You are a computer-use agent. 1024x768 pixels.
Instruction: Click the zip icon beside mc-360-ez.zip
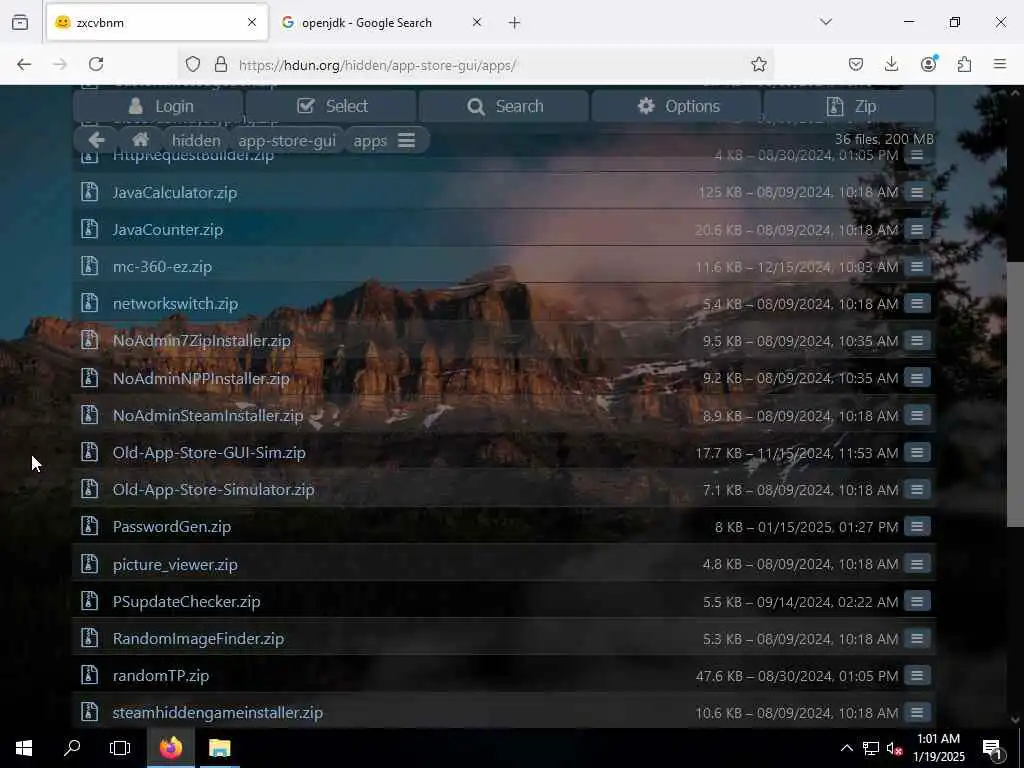tap(89, 266)
